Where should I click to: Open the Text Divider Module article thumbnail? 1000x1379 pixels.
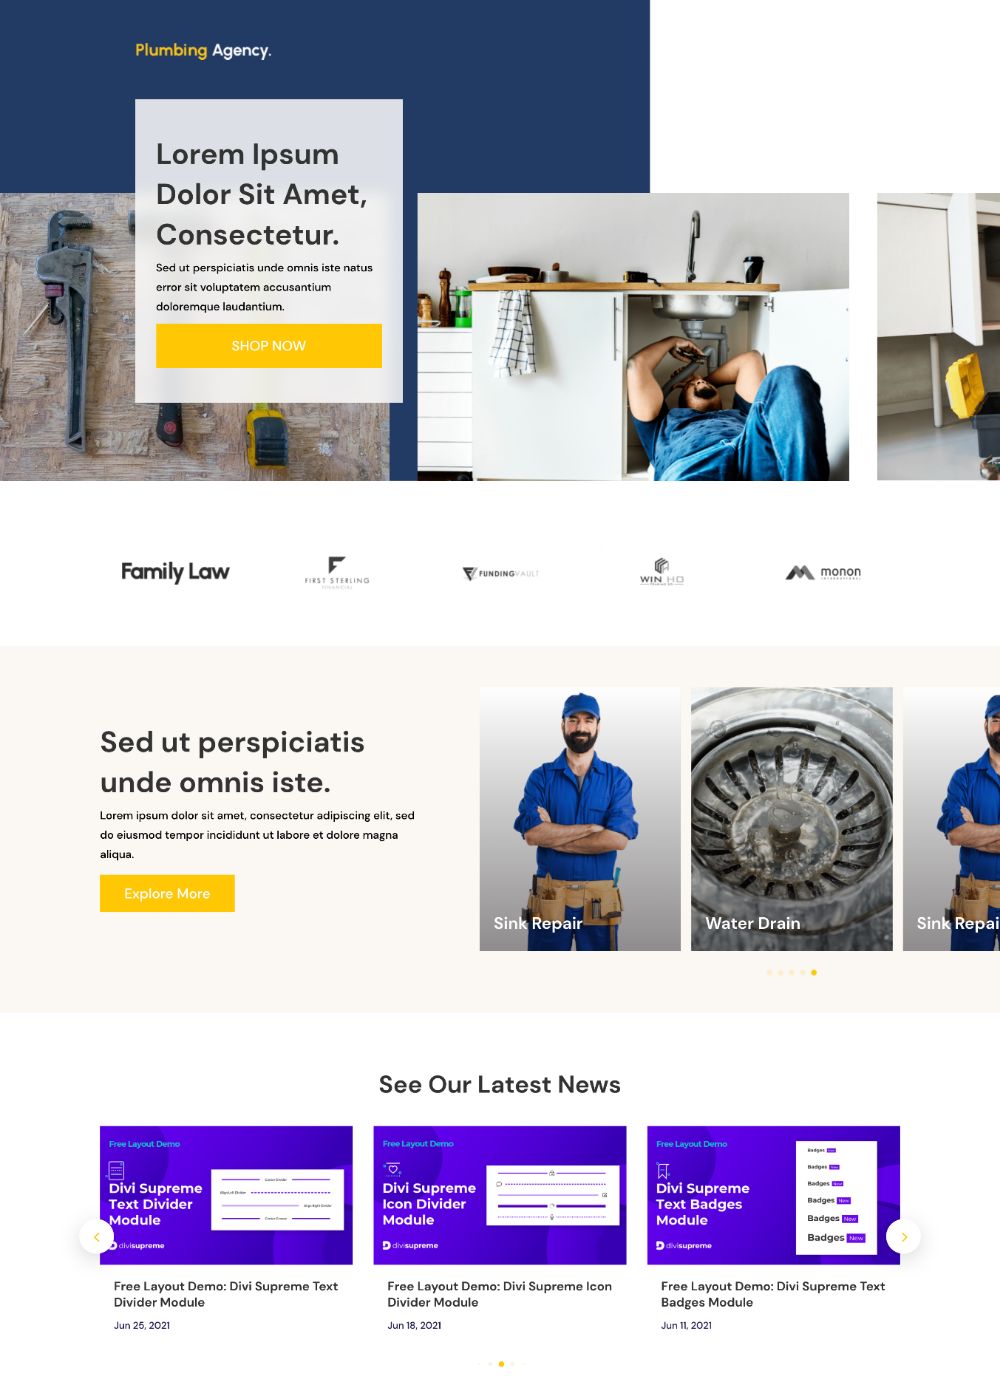tap(226, 1196)
